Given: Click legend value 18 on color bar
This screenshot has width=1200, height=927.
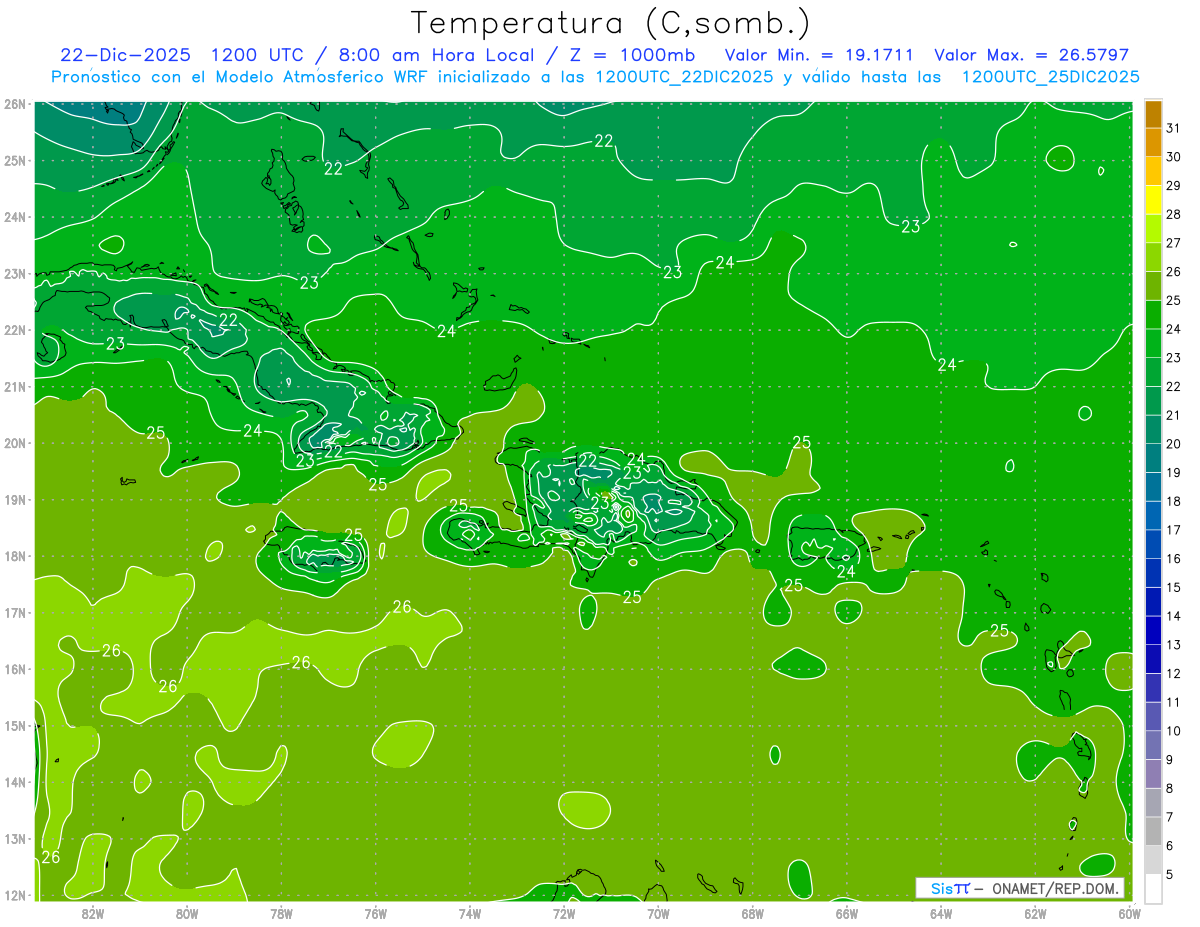Looking at the screenshot, I should tap(1173, 501).
